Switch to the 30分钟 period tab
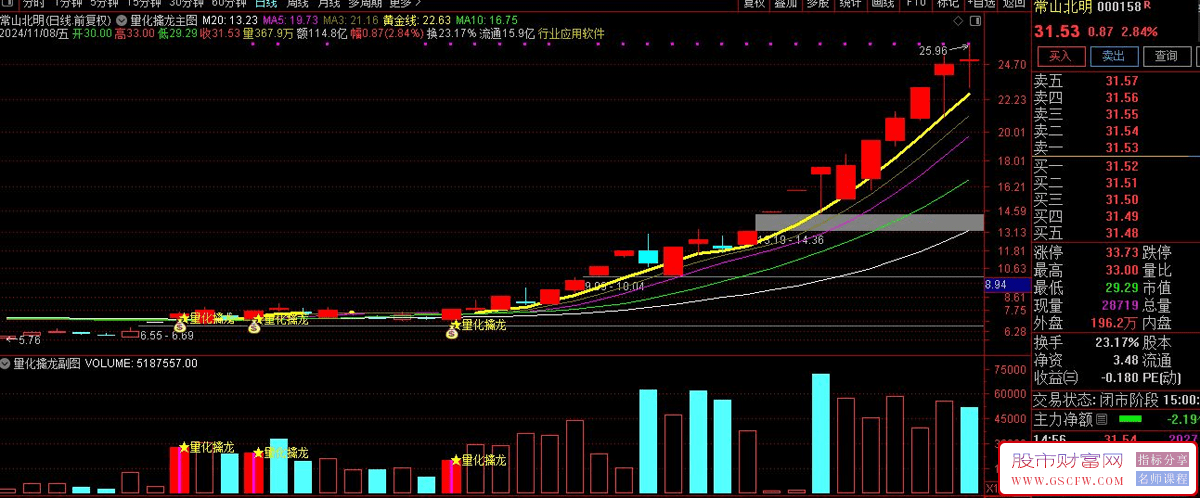The height and width of the screenshot is (498, 1200). (187, 3)
